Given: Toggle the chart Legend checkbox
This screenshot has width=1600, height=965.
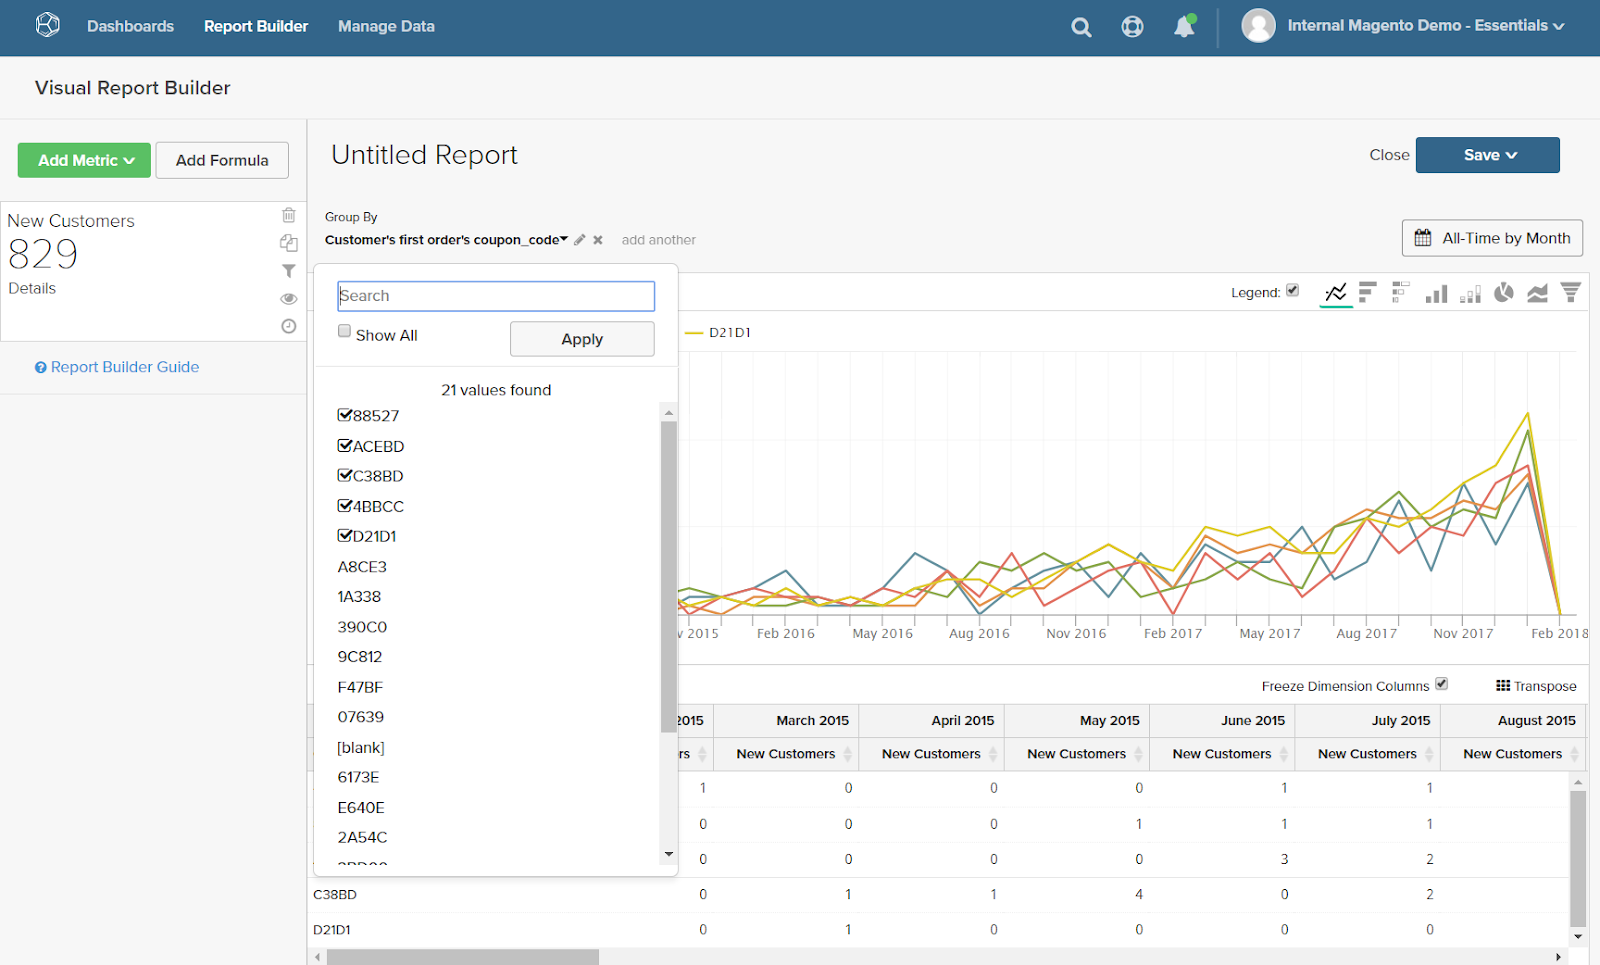Looking at the screenshot, I should (x=1292, y=291).
